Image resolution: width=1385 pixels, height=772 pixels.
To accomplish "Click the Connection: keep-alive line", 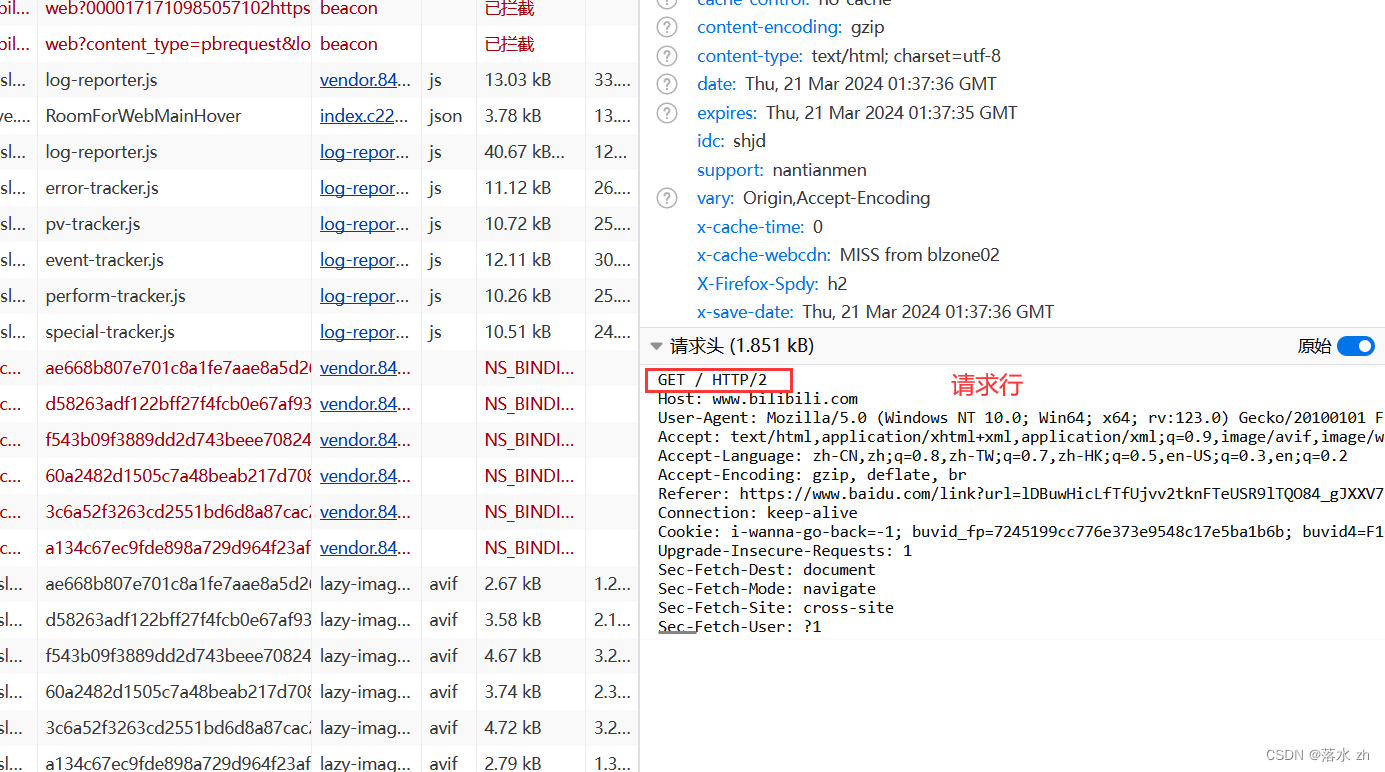I will tap(757, 513).
